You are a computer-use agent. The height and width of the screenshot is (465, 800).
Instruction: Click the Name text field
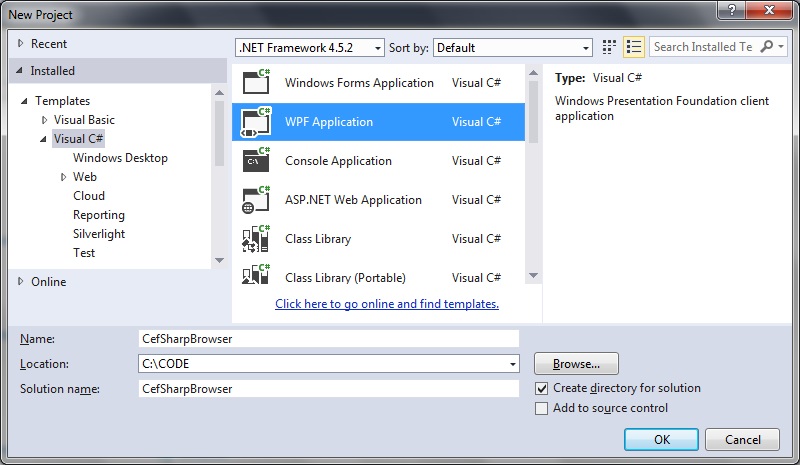pyautogui.click(x=329, y=339)
